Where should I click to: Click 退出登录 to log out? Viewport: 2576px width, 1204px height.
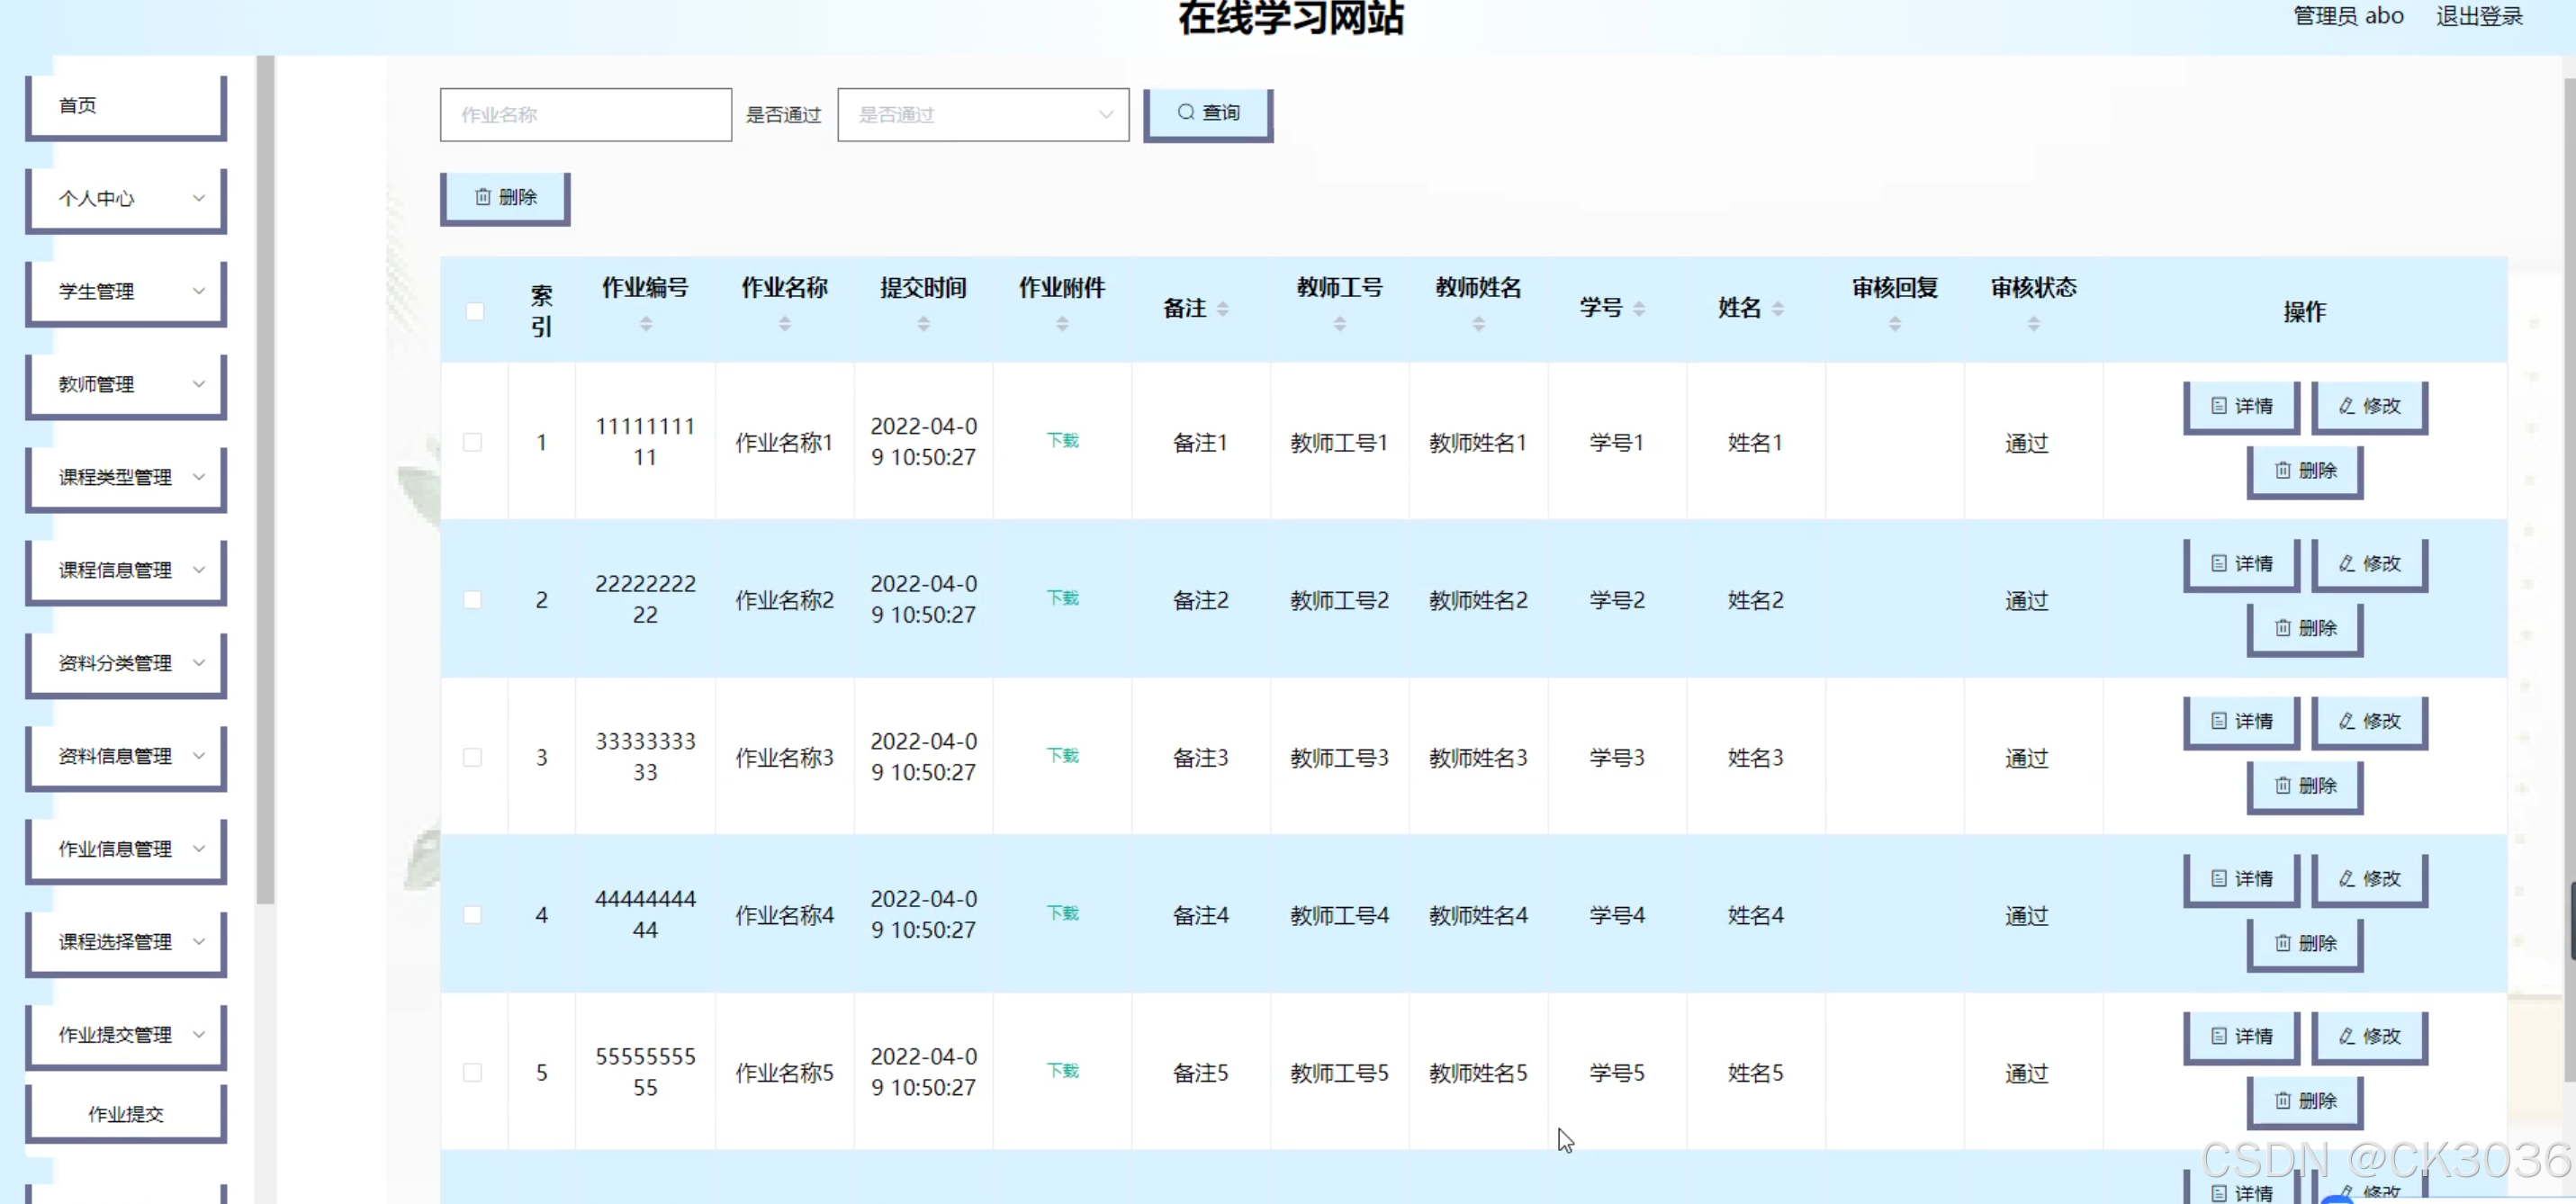pyautogui.click(x=2478, y=16)
